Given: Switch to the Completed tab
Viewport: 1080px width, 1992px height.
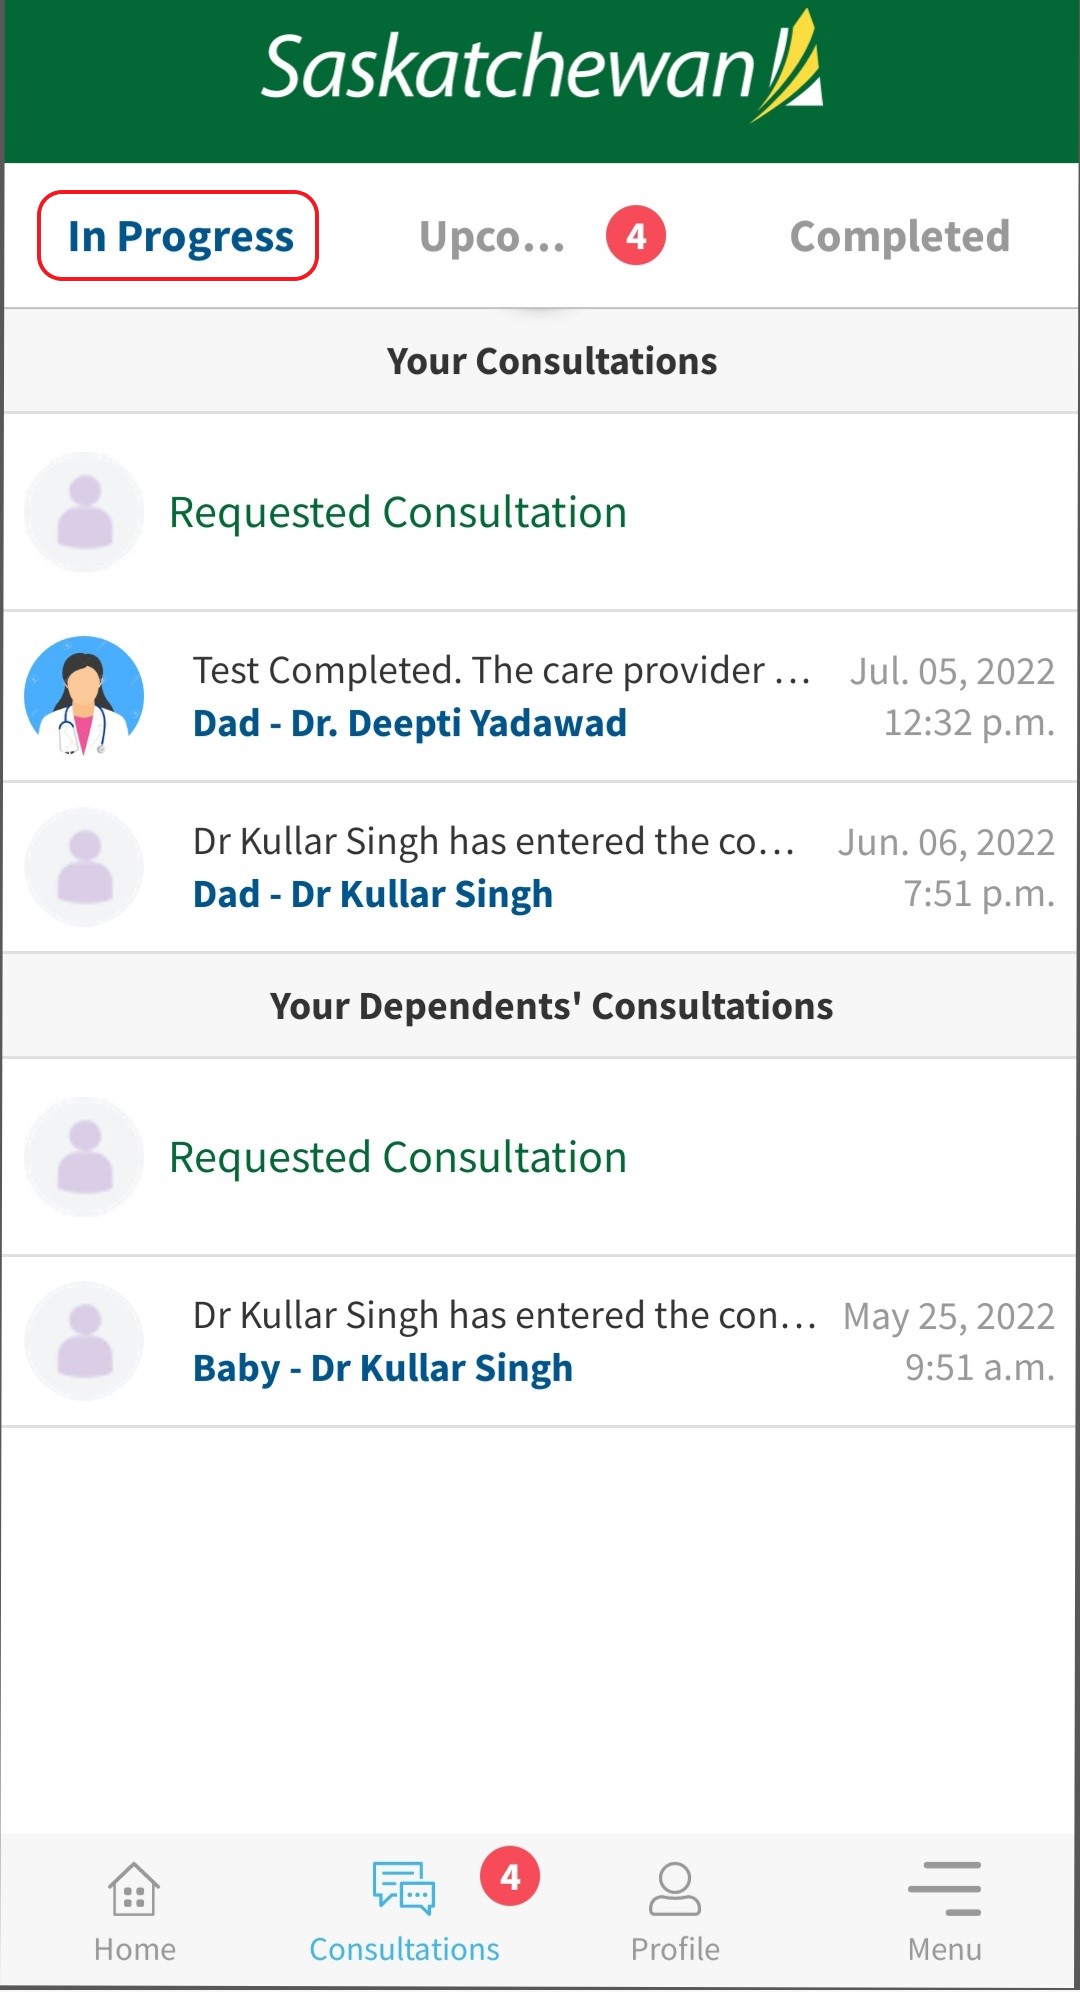Looking at the screenshot, I should tap(899, 237).
